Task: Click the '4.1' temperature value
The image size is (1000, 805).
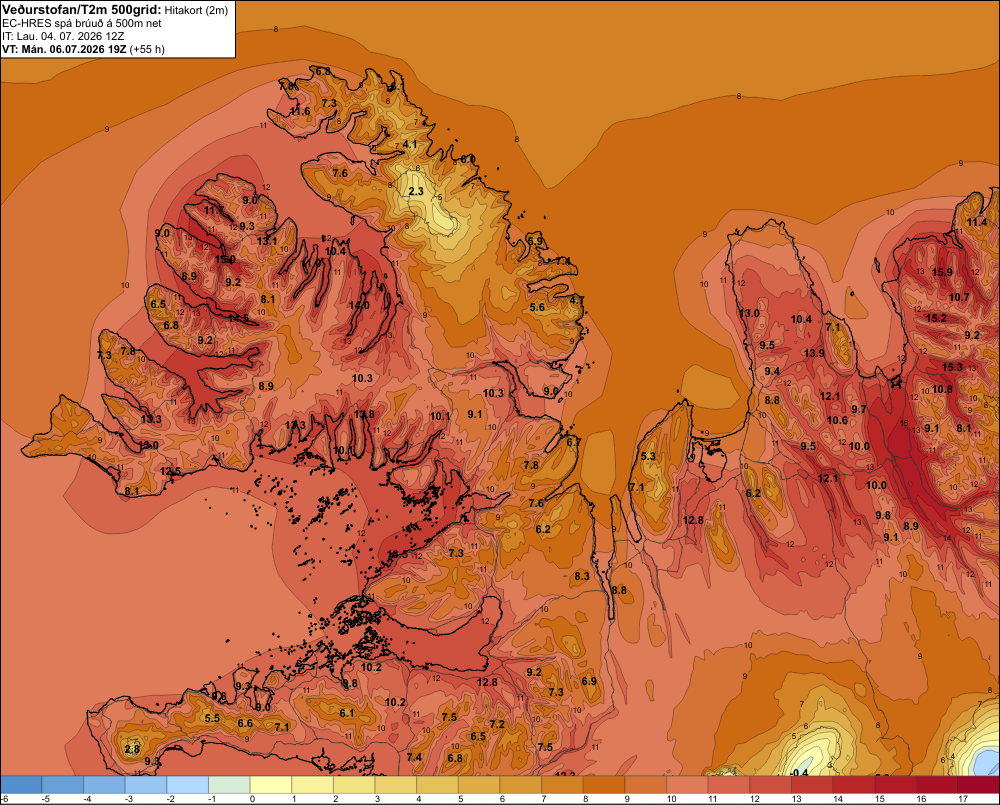Action: tap(409, 144)
